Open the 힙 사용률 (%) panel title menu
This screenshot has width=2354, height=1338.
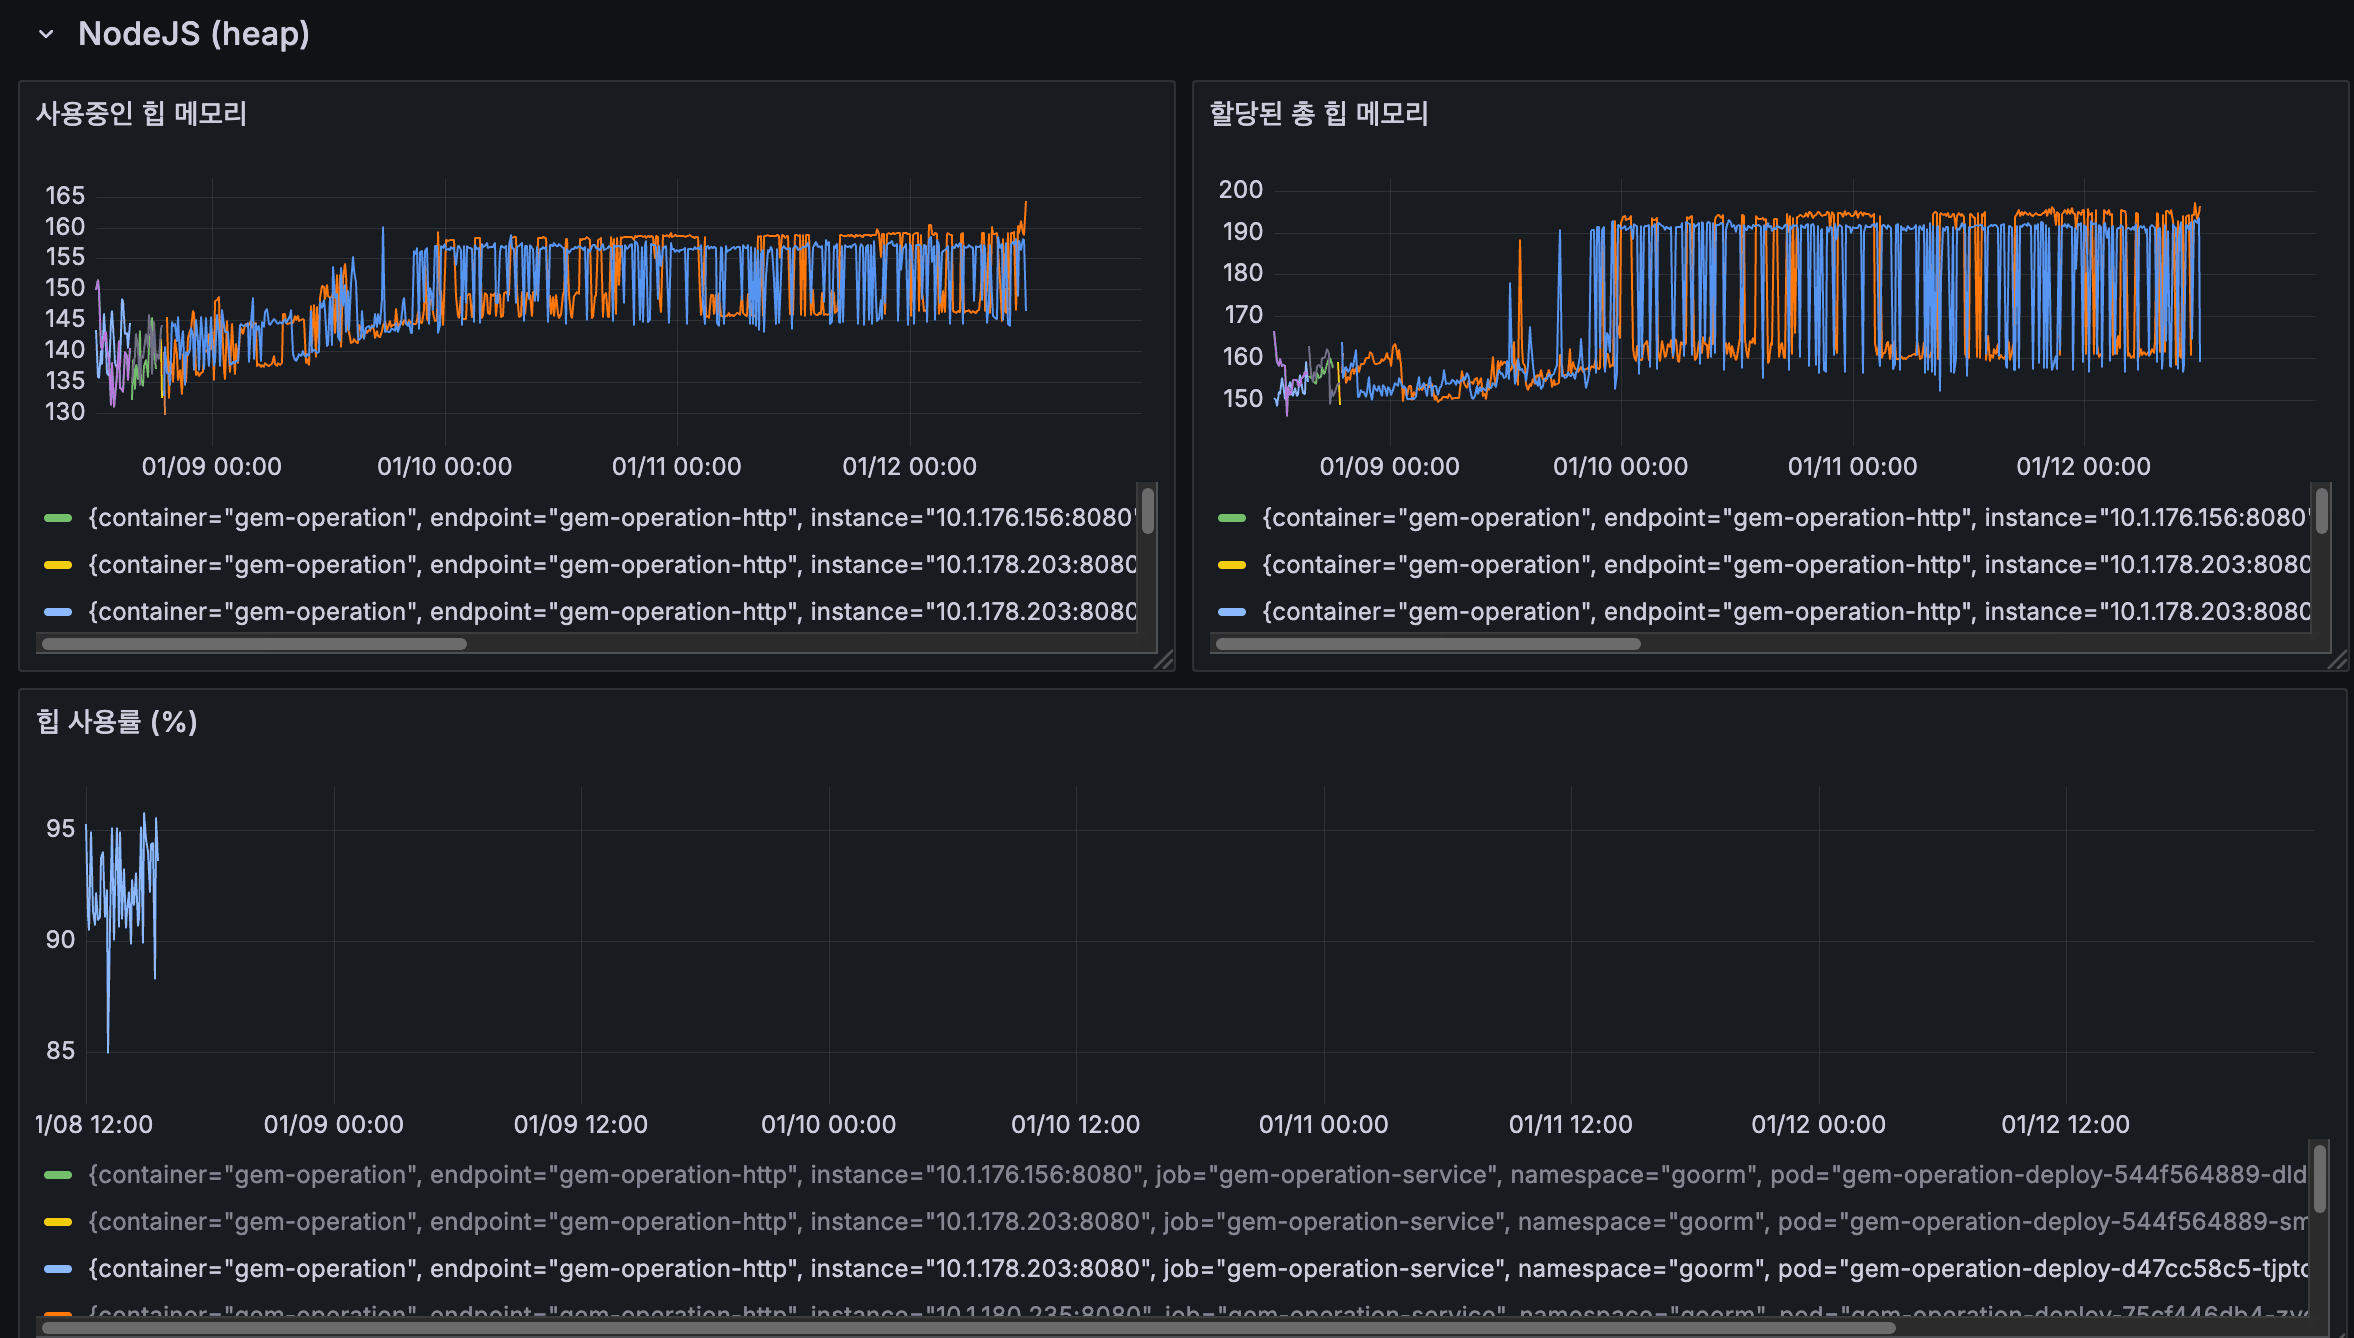116,721
